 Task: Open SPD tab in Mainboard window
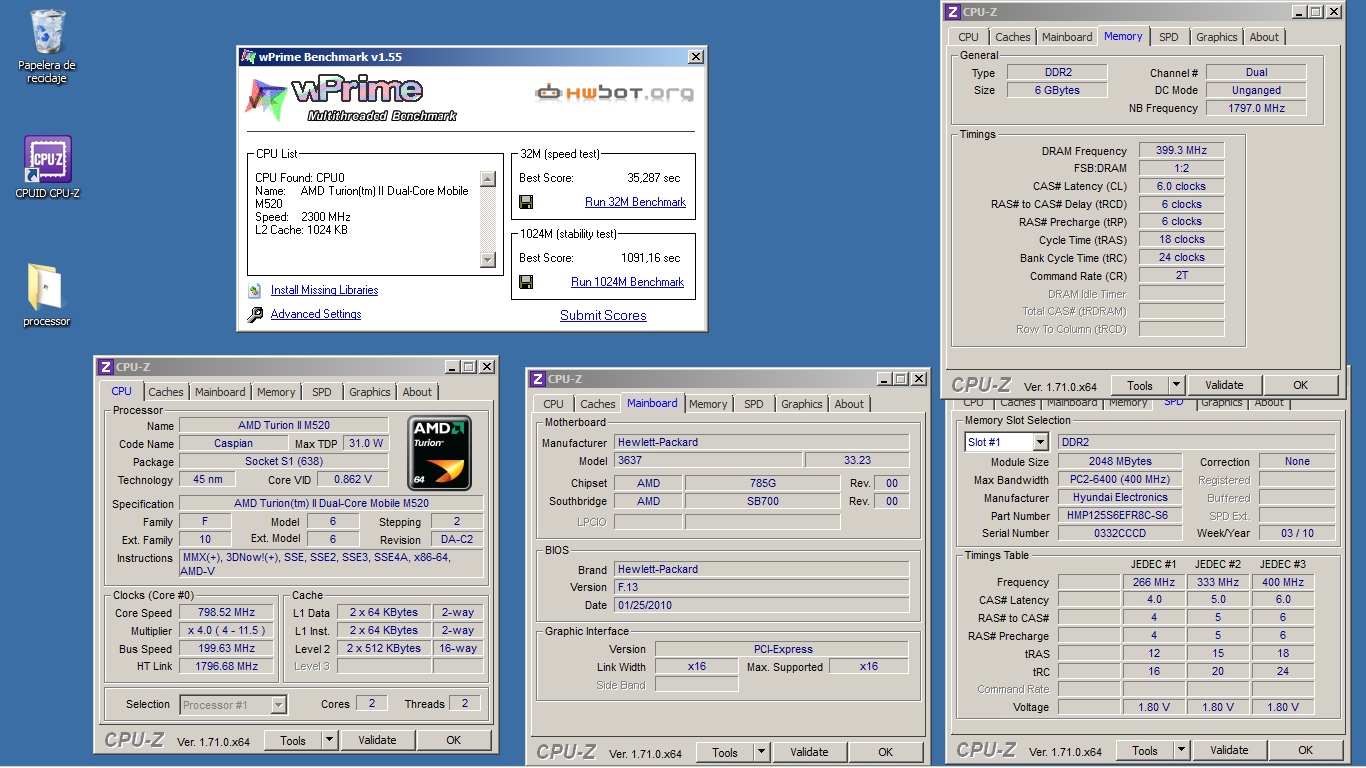point(754,404)
